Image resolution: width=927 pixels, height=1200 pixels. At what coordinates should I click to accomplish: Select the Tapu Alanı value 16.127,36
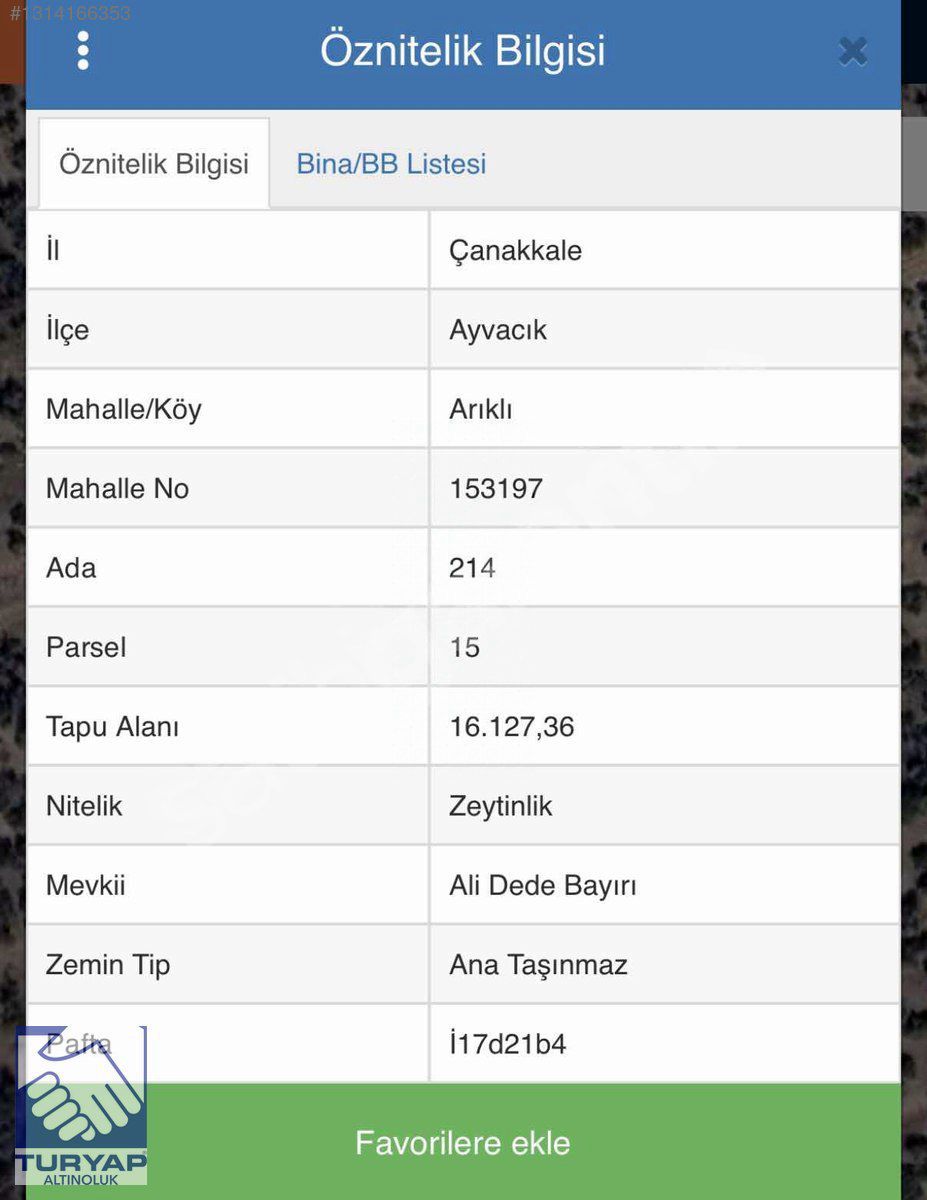[512, 727]
